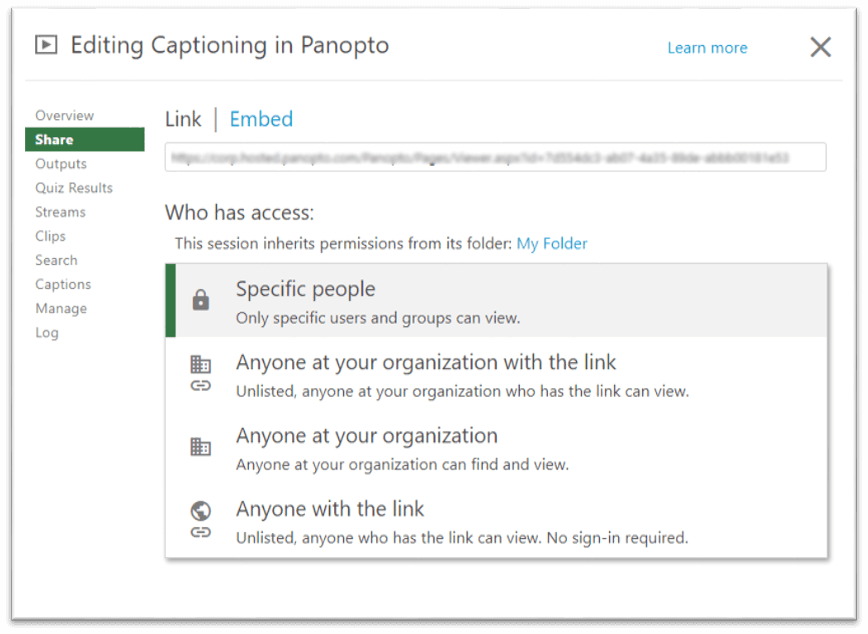Image resolution: width=868 pixels, height=634 pixels.
Task: Click the building icon for organization with link
Action: pyautogui.click(x=200, y=365)
